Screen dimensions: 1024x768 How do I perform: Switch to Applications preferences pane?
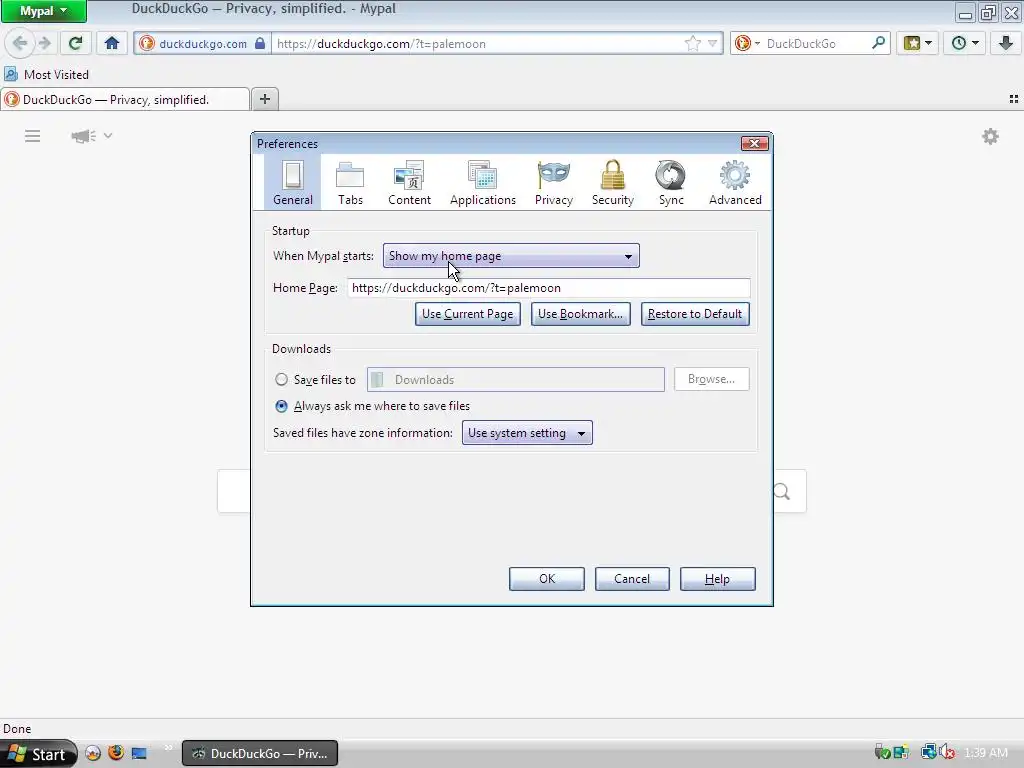click(x=483, y=182)
